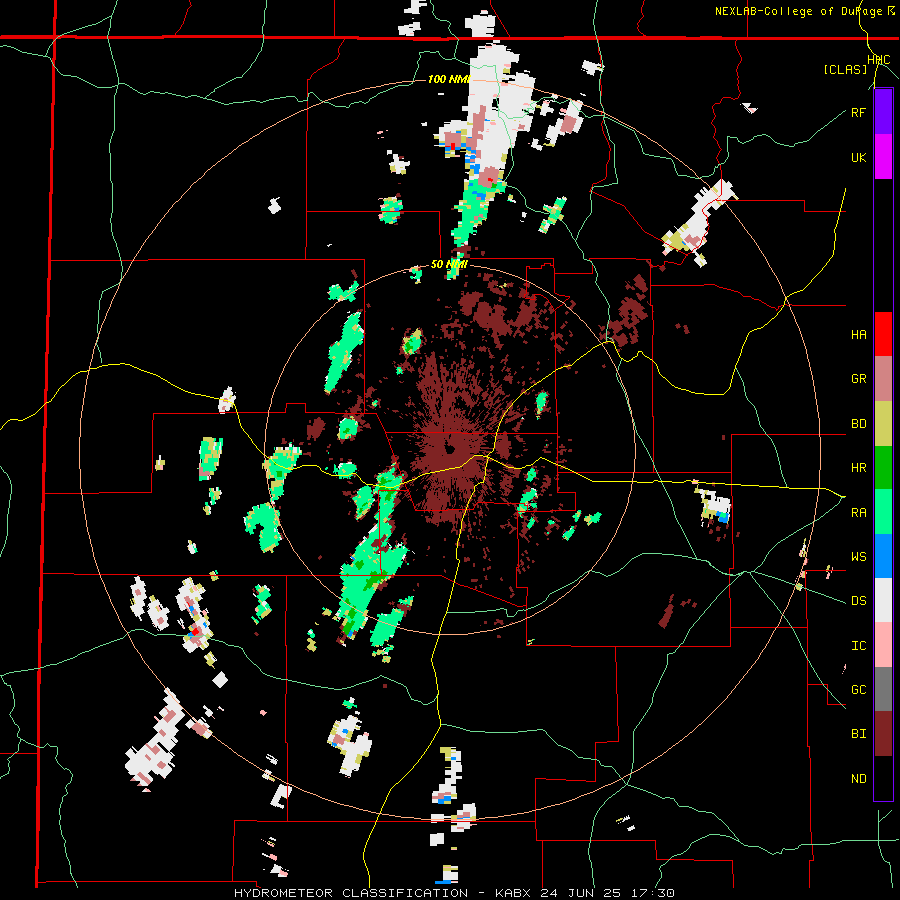900x900 pixels.
Task: Click the BI brown legend swatch
Action: (883, 734)
